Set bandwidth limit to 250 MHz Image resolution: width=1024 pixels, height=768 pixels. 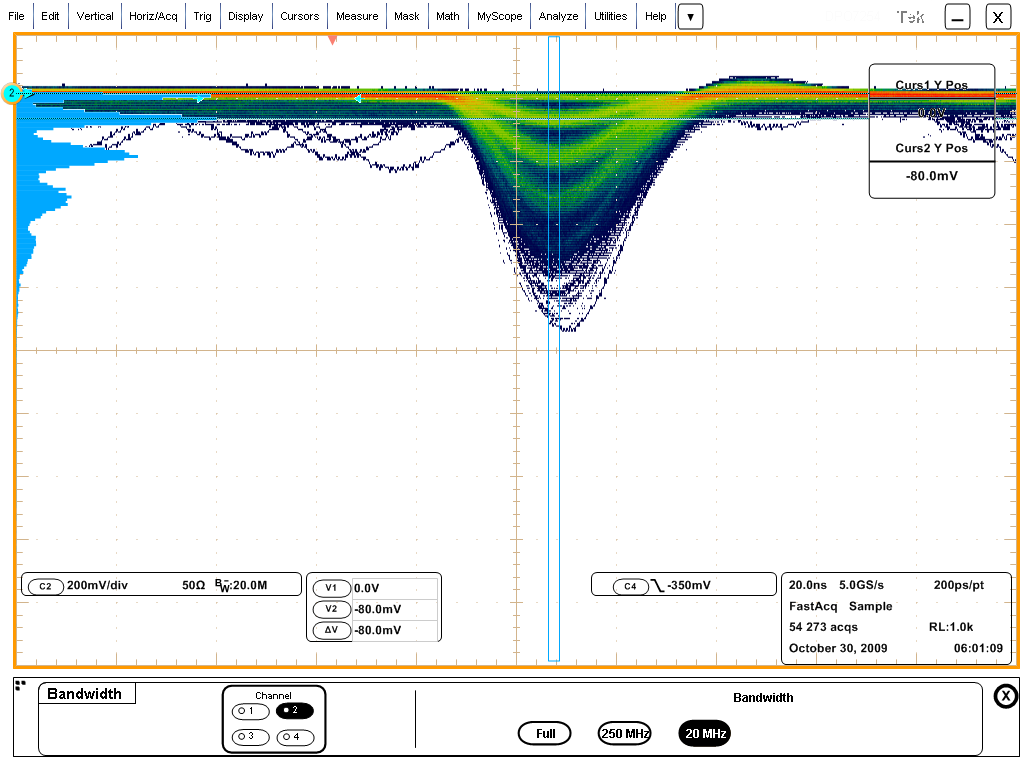(x=625, y=733)
